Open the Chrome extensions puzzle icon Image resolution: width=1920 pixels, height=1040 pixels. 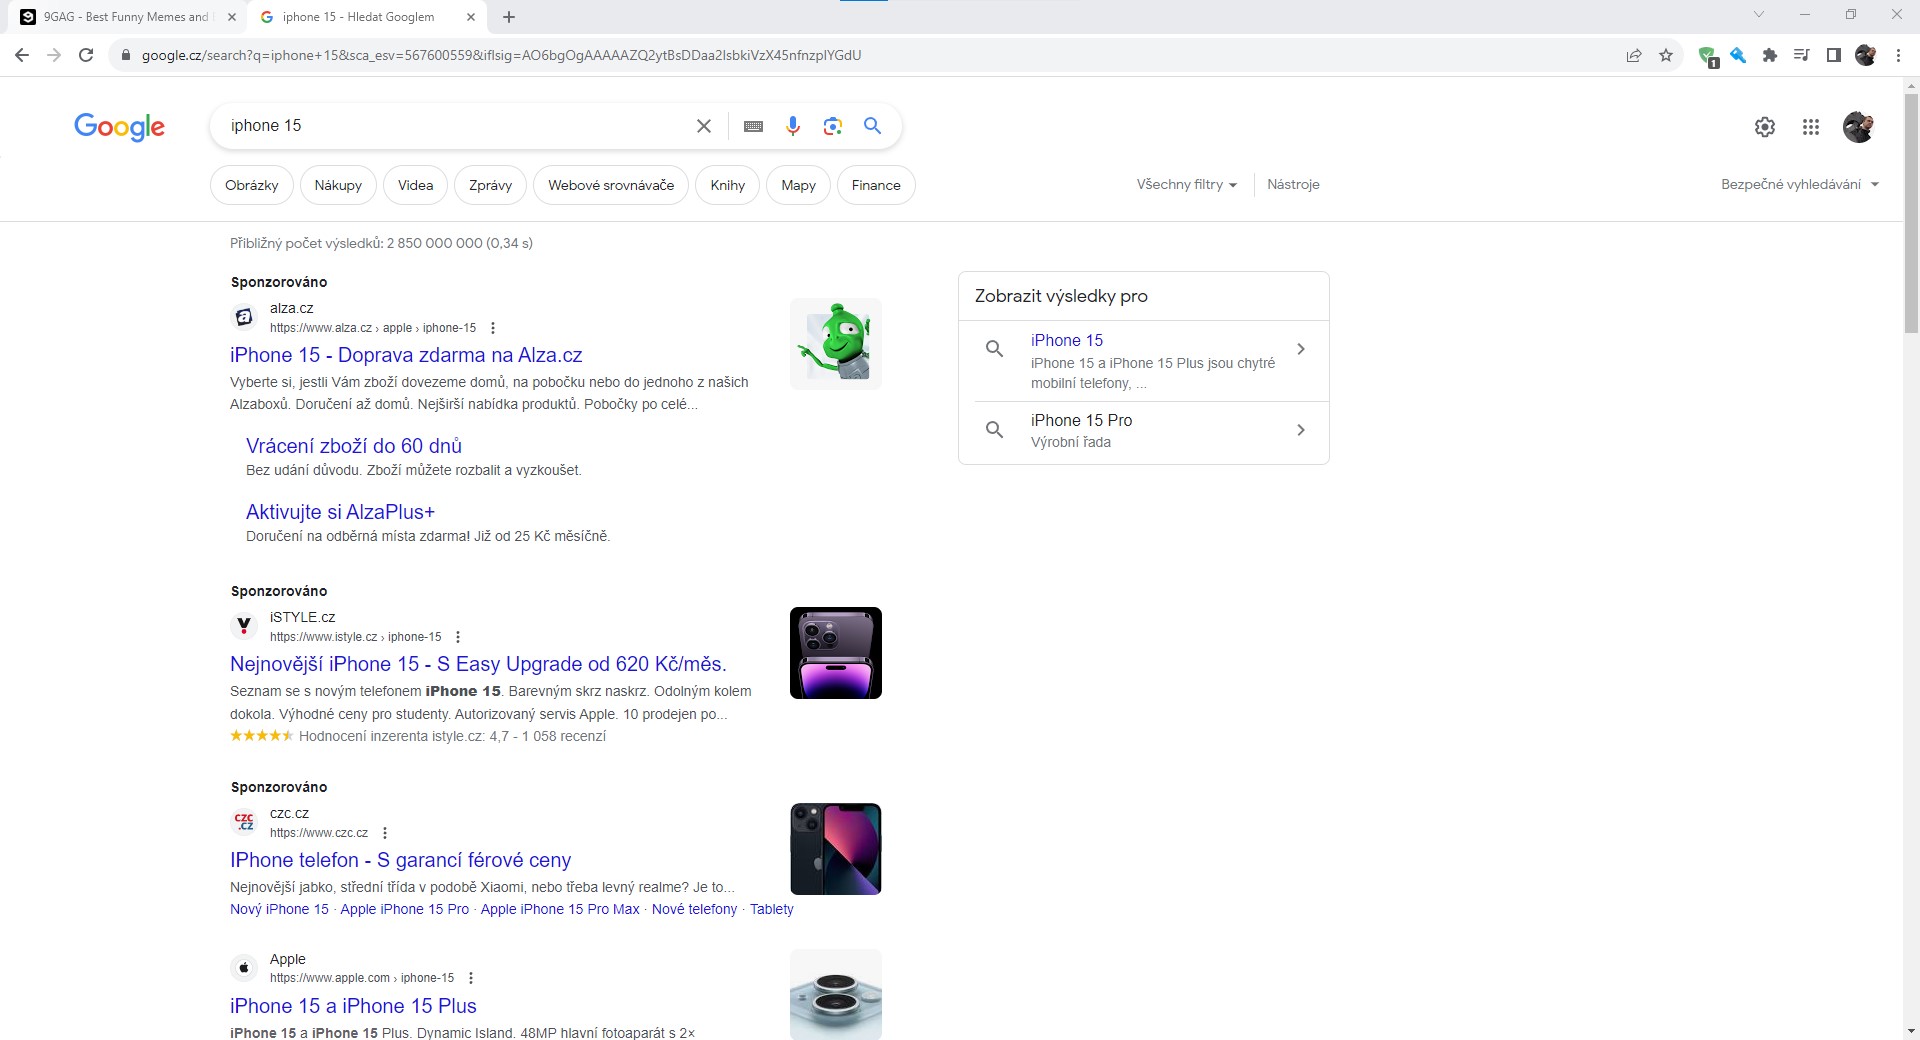1770,55
